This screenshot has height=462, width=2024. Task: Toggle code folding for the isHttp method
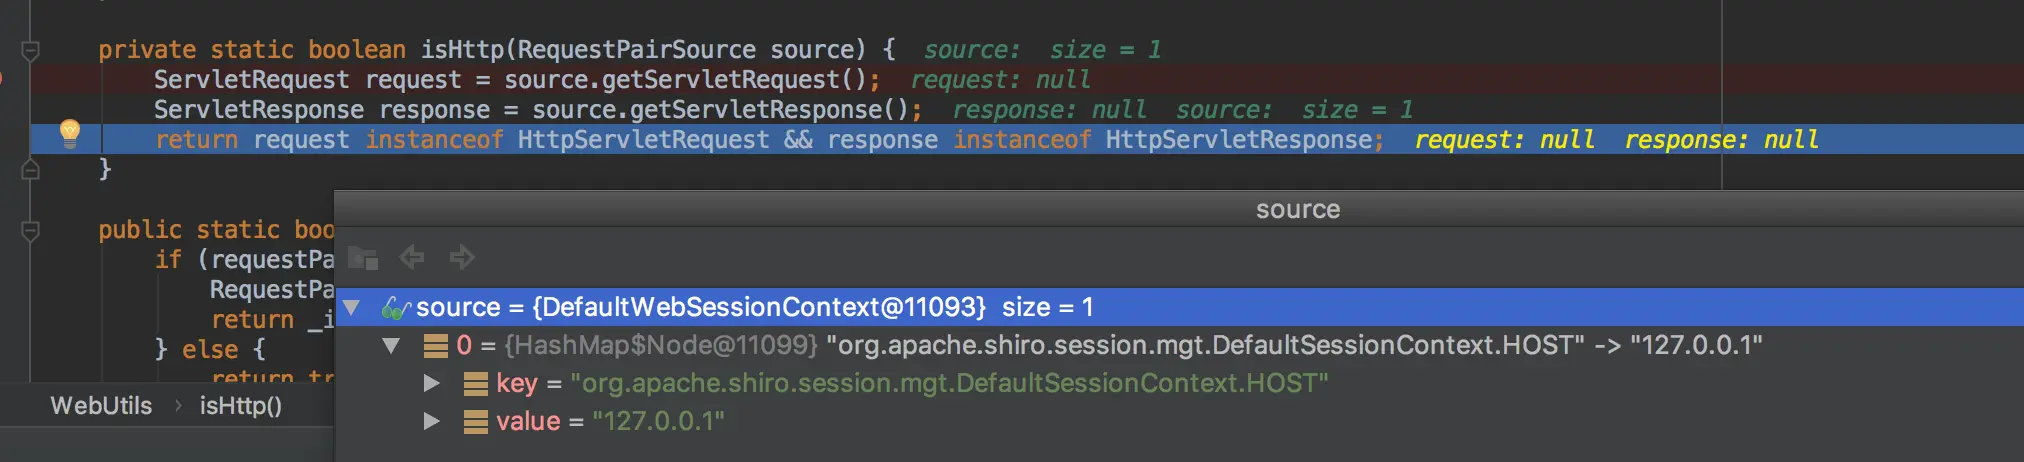pos(31,50)
